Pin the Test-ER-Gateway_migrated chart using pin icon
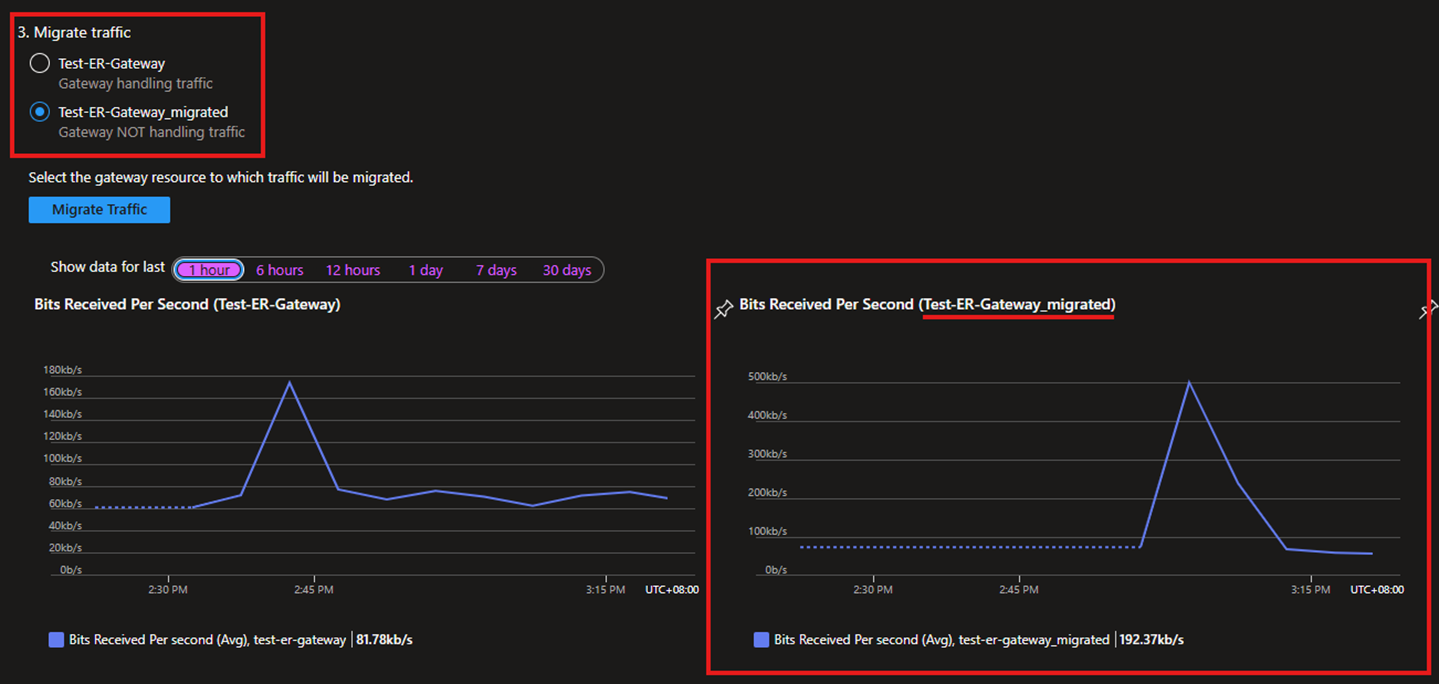Viewport: 1439px width, 684px height. click(723, 310)
